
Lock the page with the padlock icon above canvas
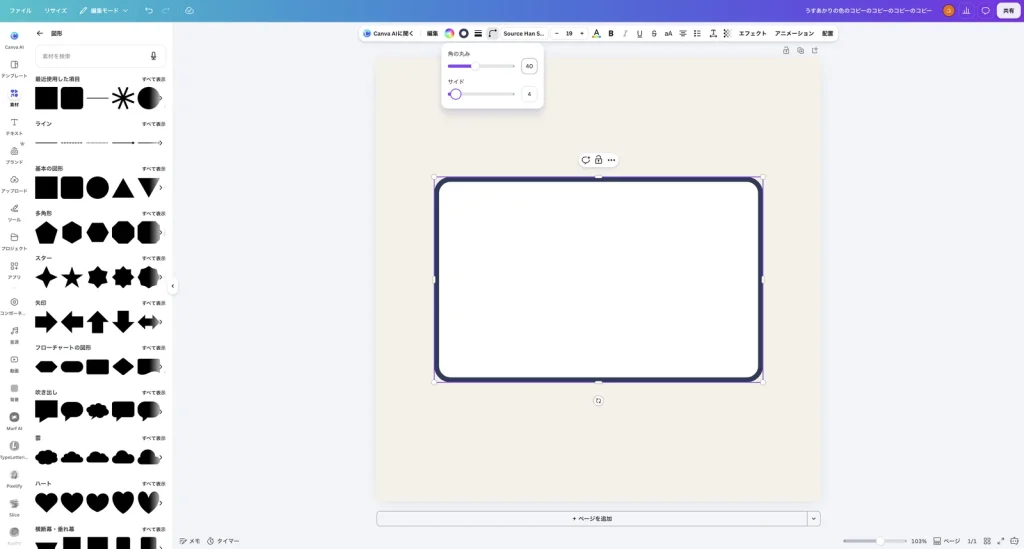pyautogui.click(x=786, y=50)
